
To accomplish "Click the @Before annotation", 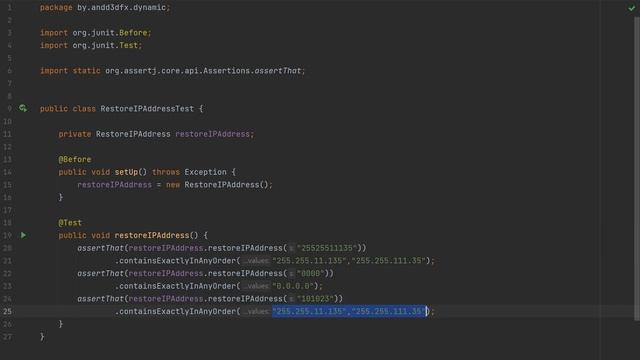I will (75, 159).
